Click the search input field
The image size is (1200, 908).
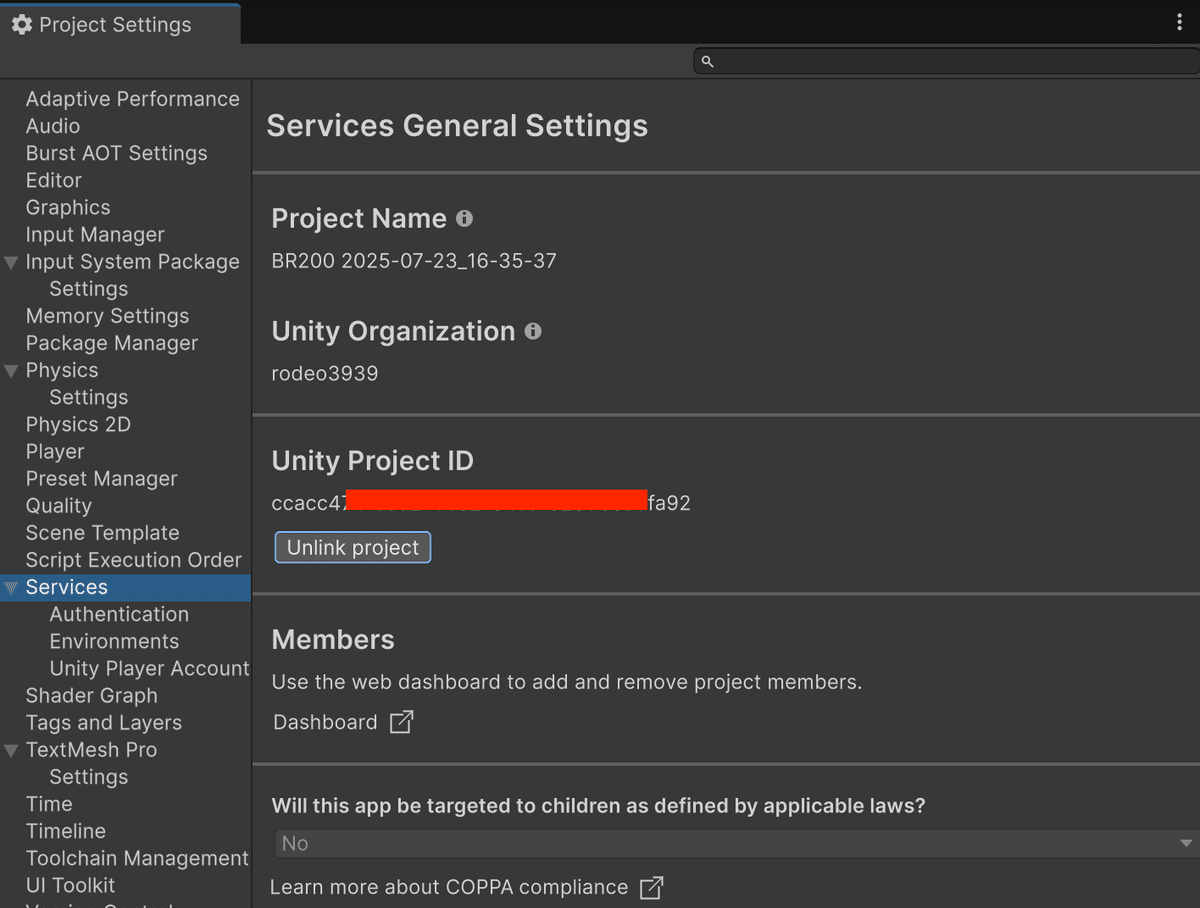(x=900, y=61)
